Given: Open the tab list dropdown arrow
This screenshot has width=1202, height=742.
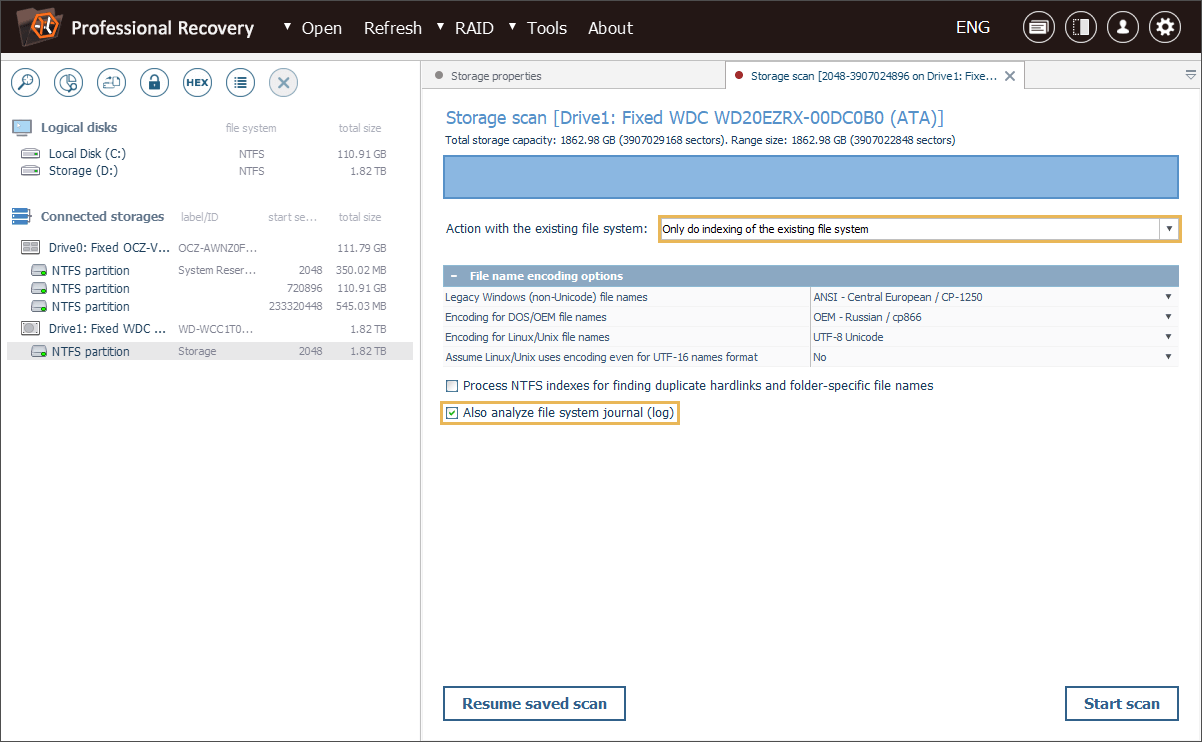Looking at the screenshot, I should (1190, 75).
